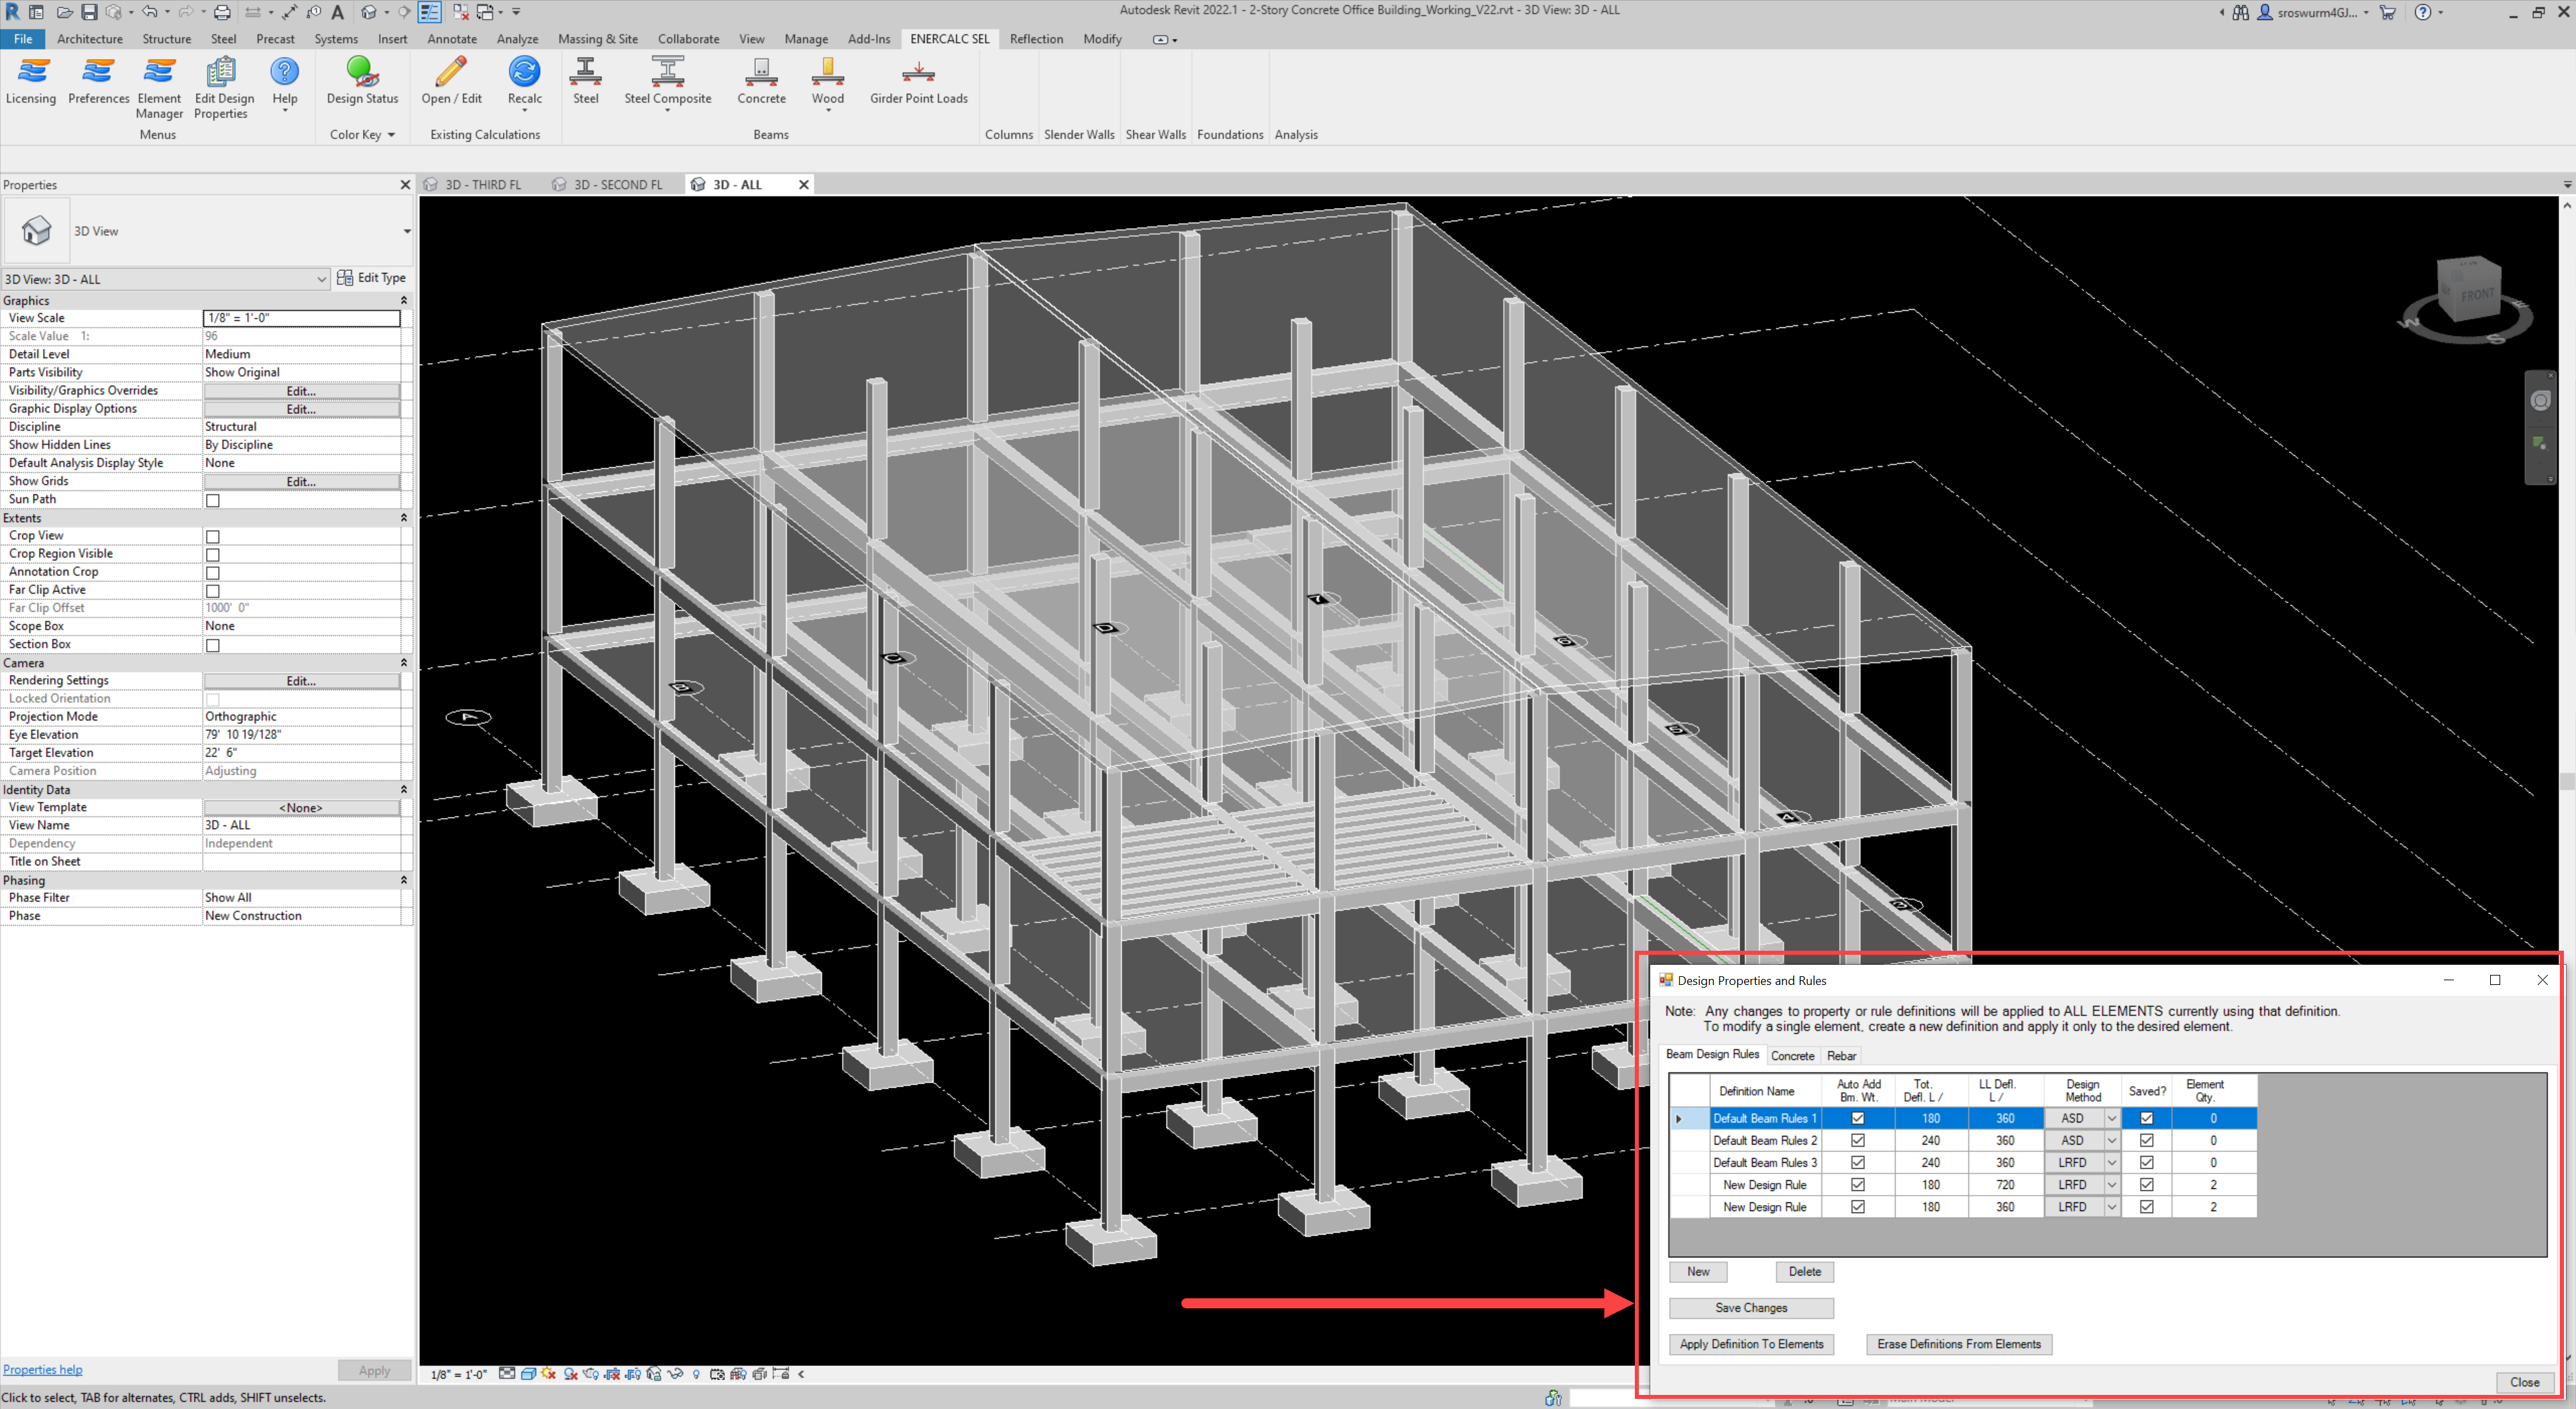Click the Default 3D View house icon
The image size is (2576, 1409).
[368, 12]
